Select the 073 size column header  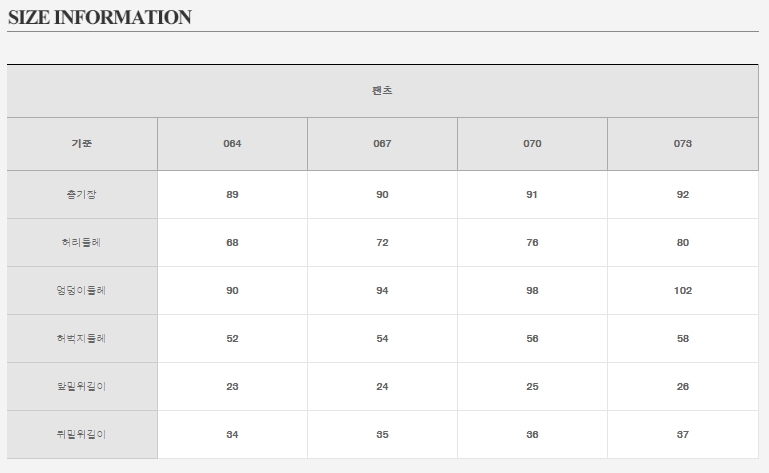point(683,144)
